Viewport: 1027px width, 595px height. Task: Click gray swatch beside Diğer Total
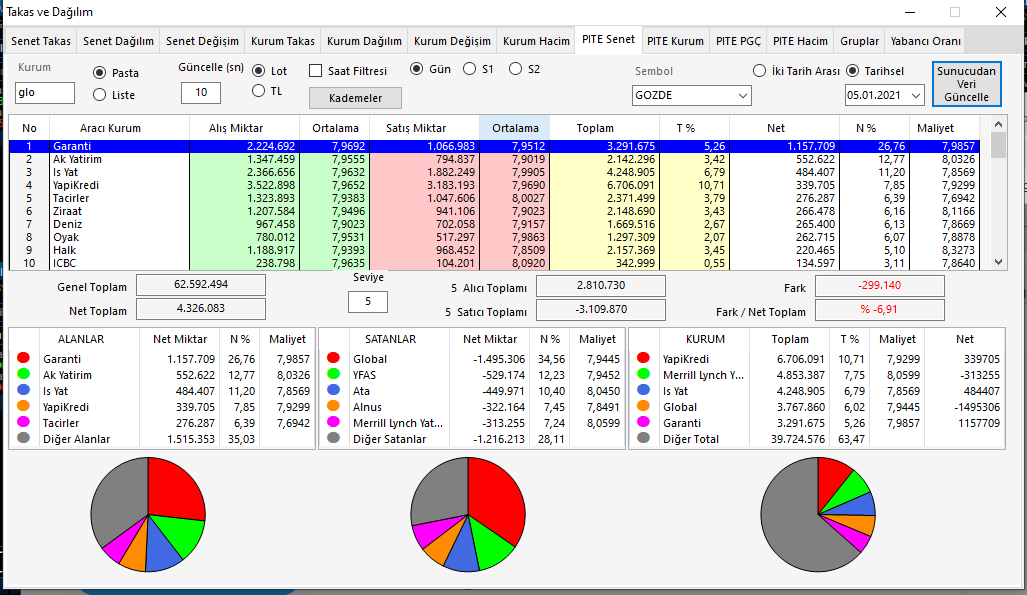coord(643,438)
